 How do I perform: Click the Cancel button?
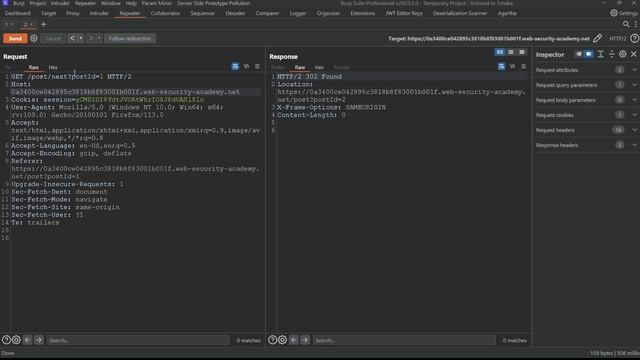click(53, 38)
